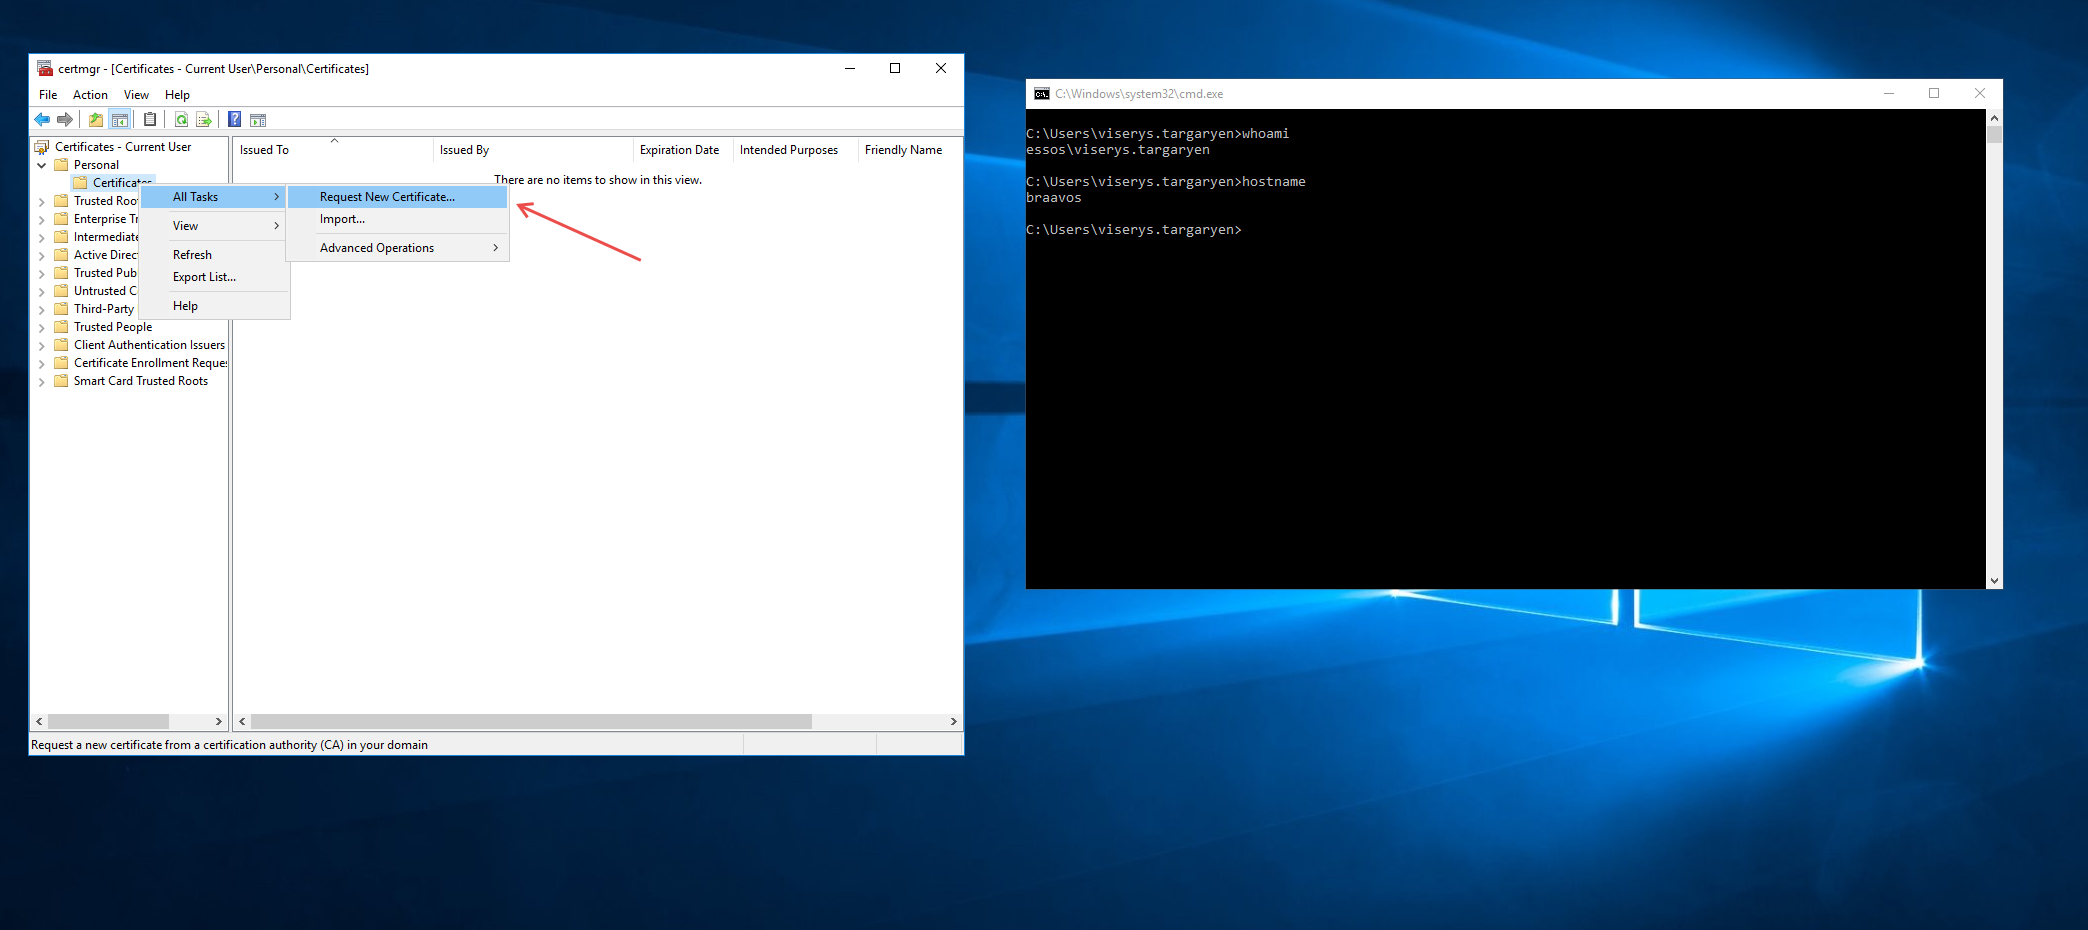2088x930 pixels.
Task: Click the Trusted People folder icon
Action: [61, 327]
